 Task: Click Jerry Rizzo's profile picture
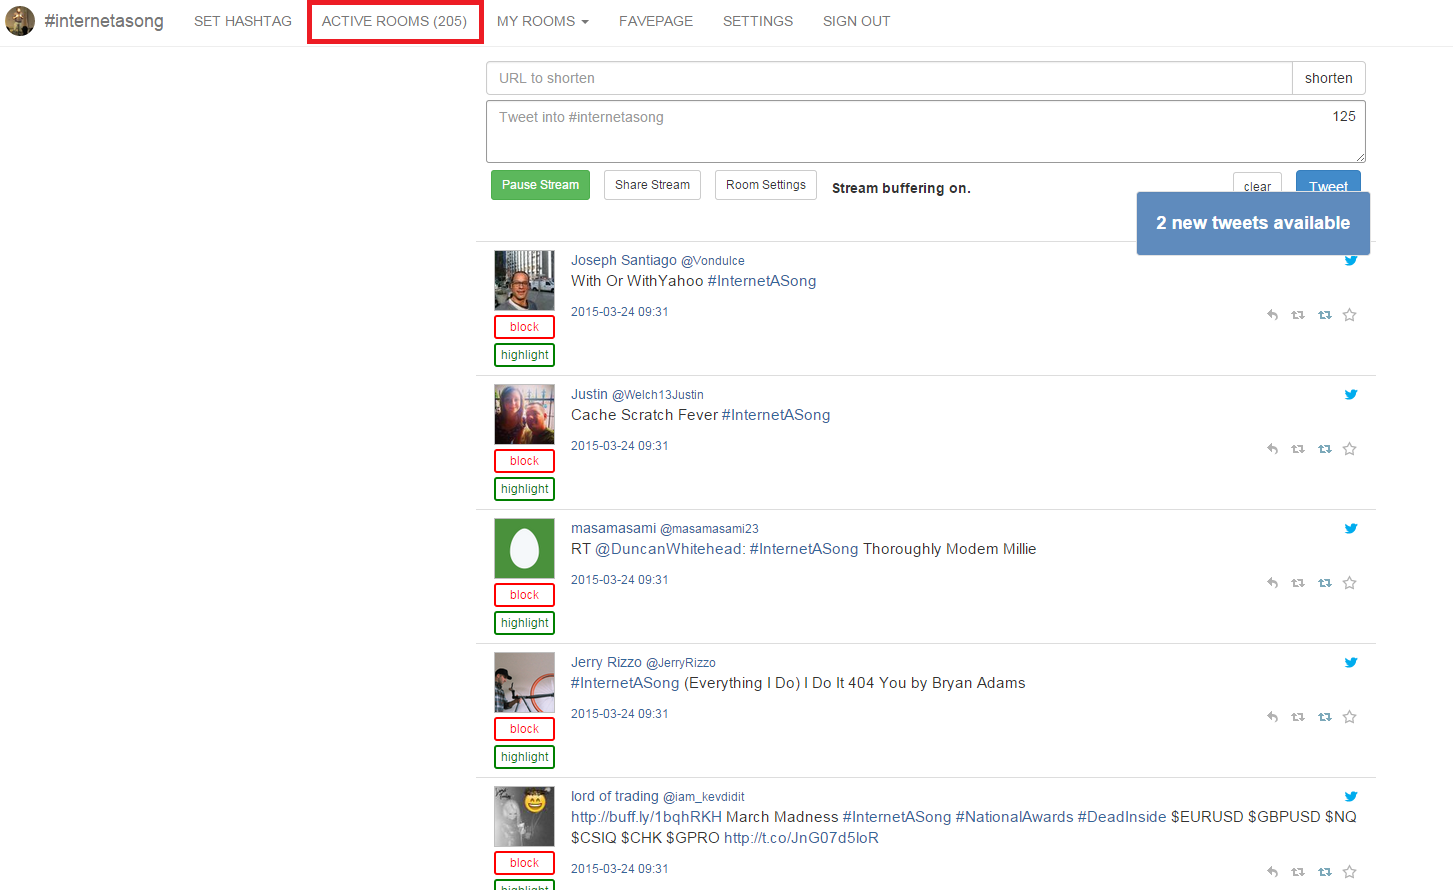524,682
